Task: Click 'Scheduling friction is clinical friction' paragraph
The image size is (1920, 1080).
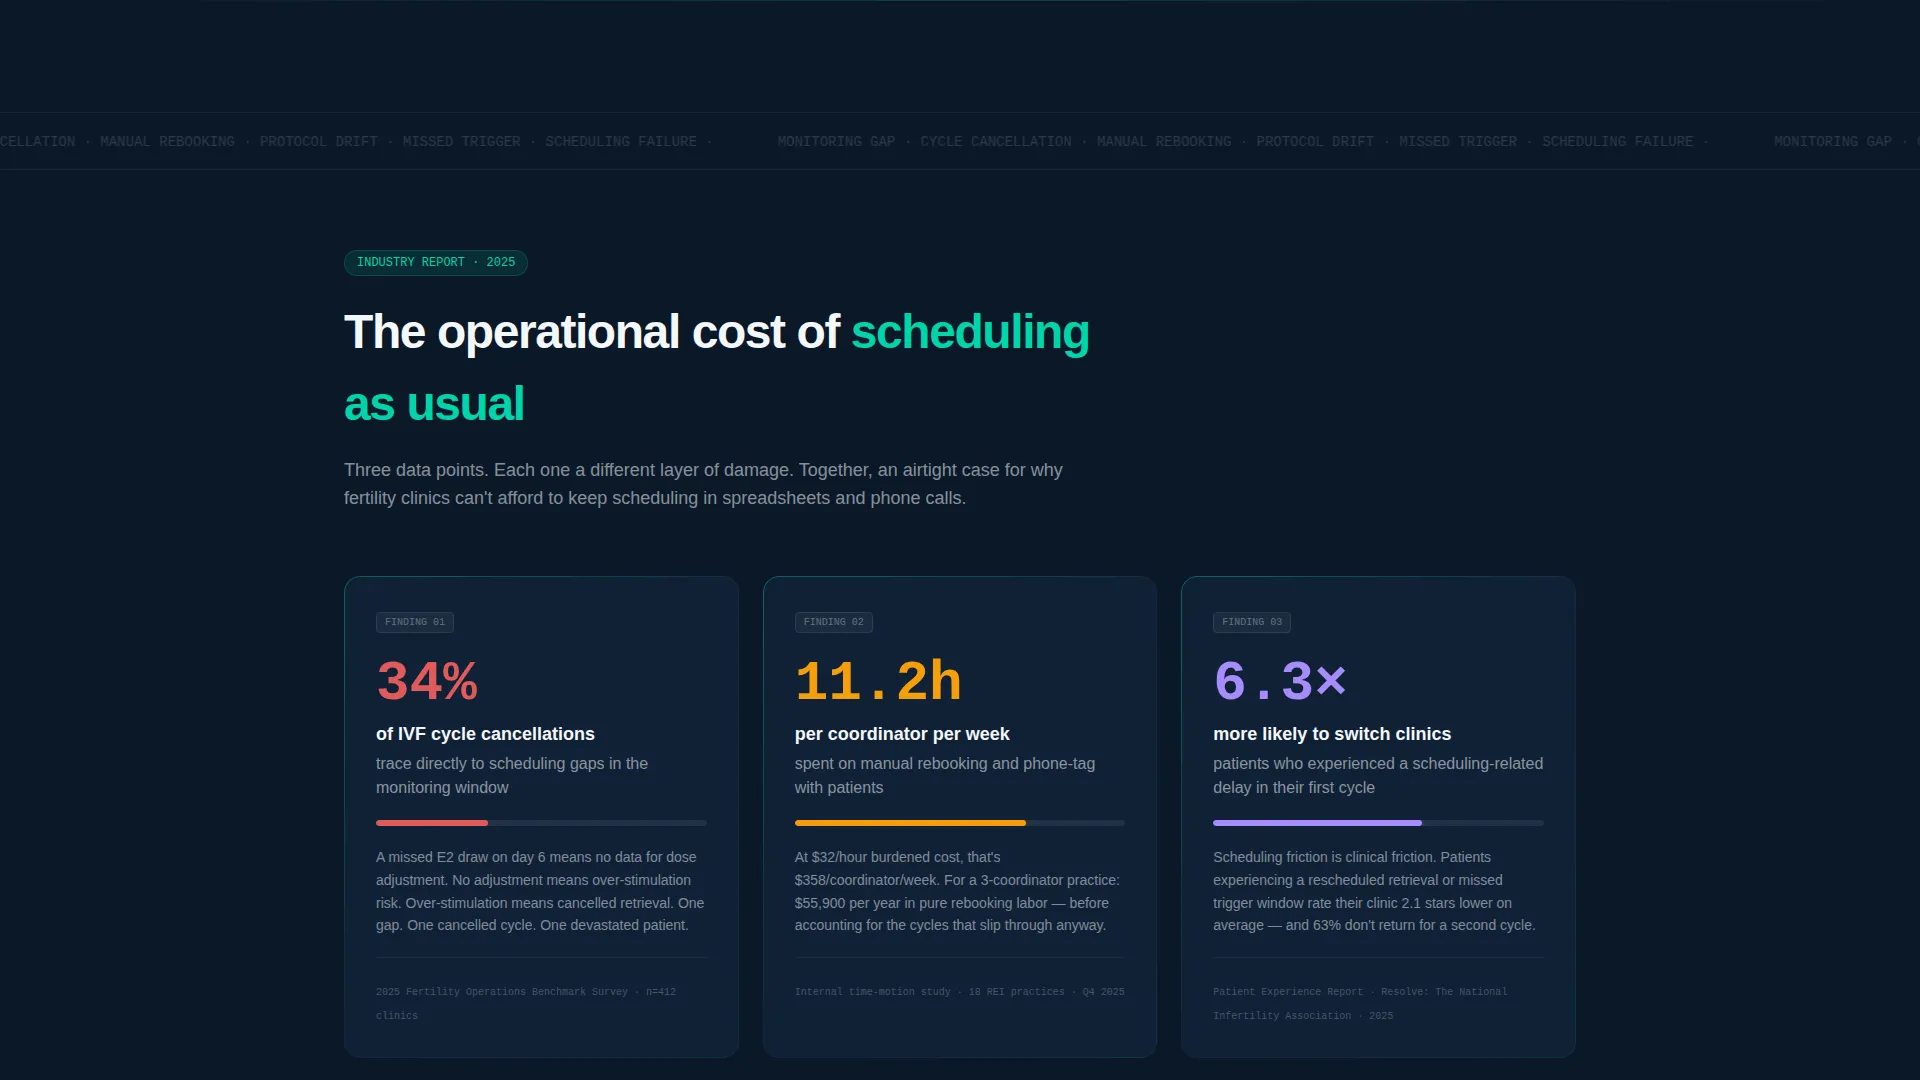Action: [x=1374, y=891]
